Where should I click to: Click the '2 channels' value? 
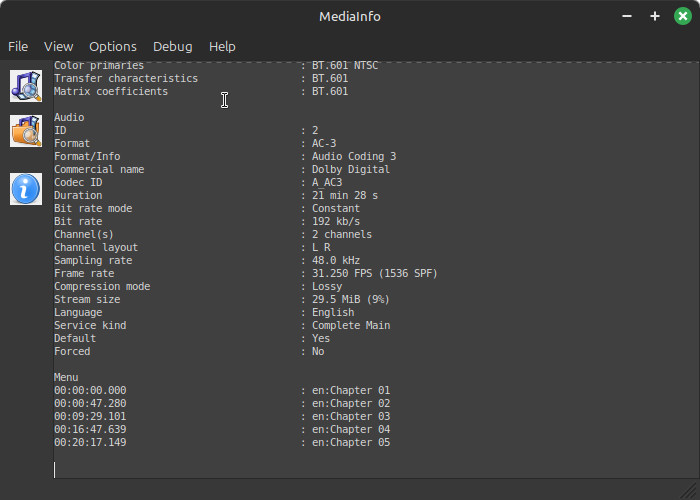[x=342, y=234]
